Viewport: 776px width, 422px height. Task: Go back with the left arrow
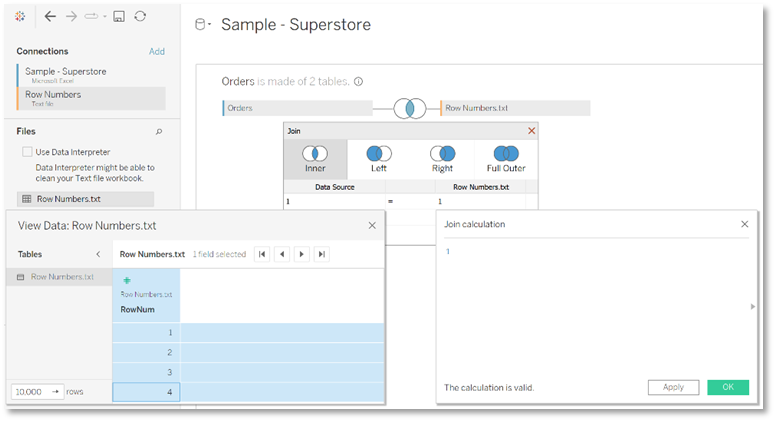click(50, 17)
